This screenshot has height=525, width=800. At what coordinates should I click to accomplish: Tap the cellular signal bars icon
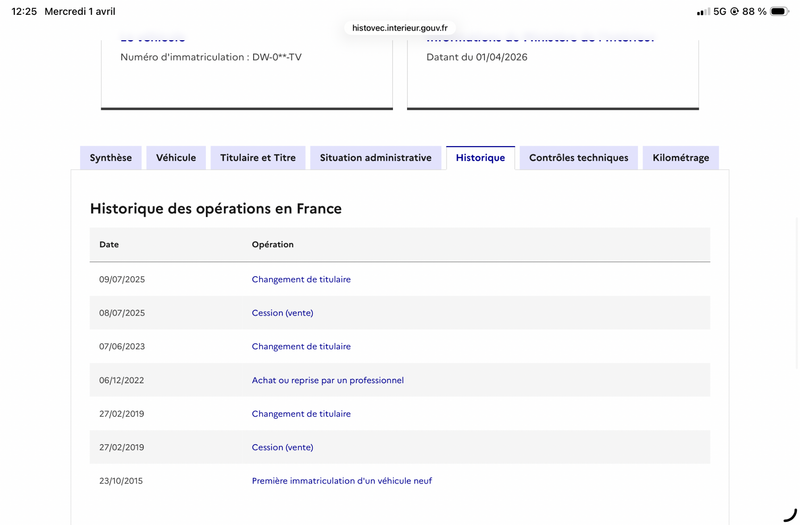click(x=703, y=11)
